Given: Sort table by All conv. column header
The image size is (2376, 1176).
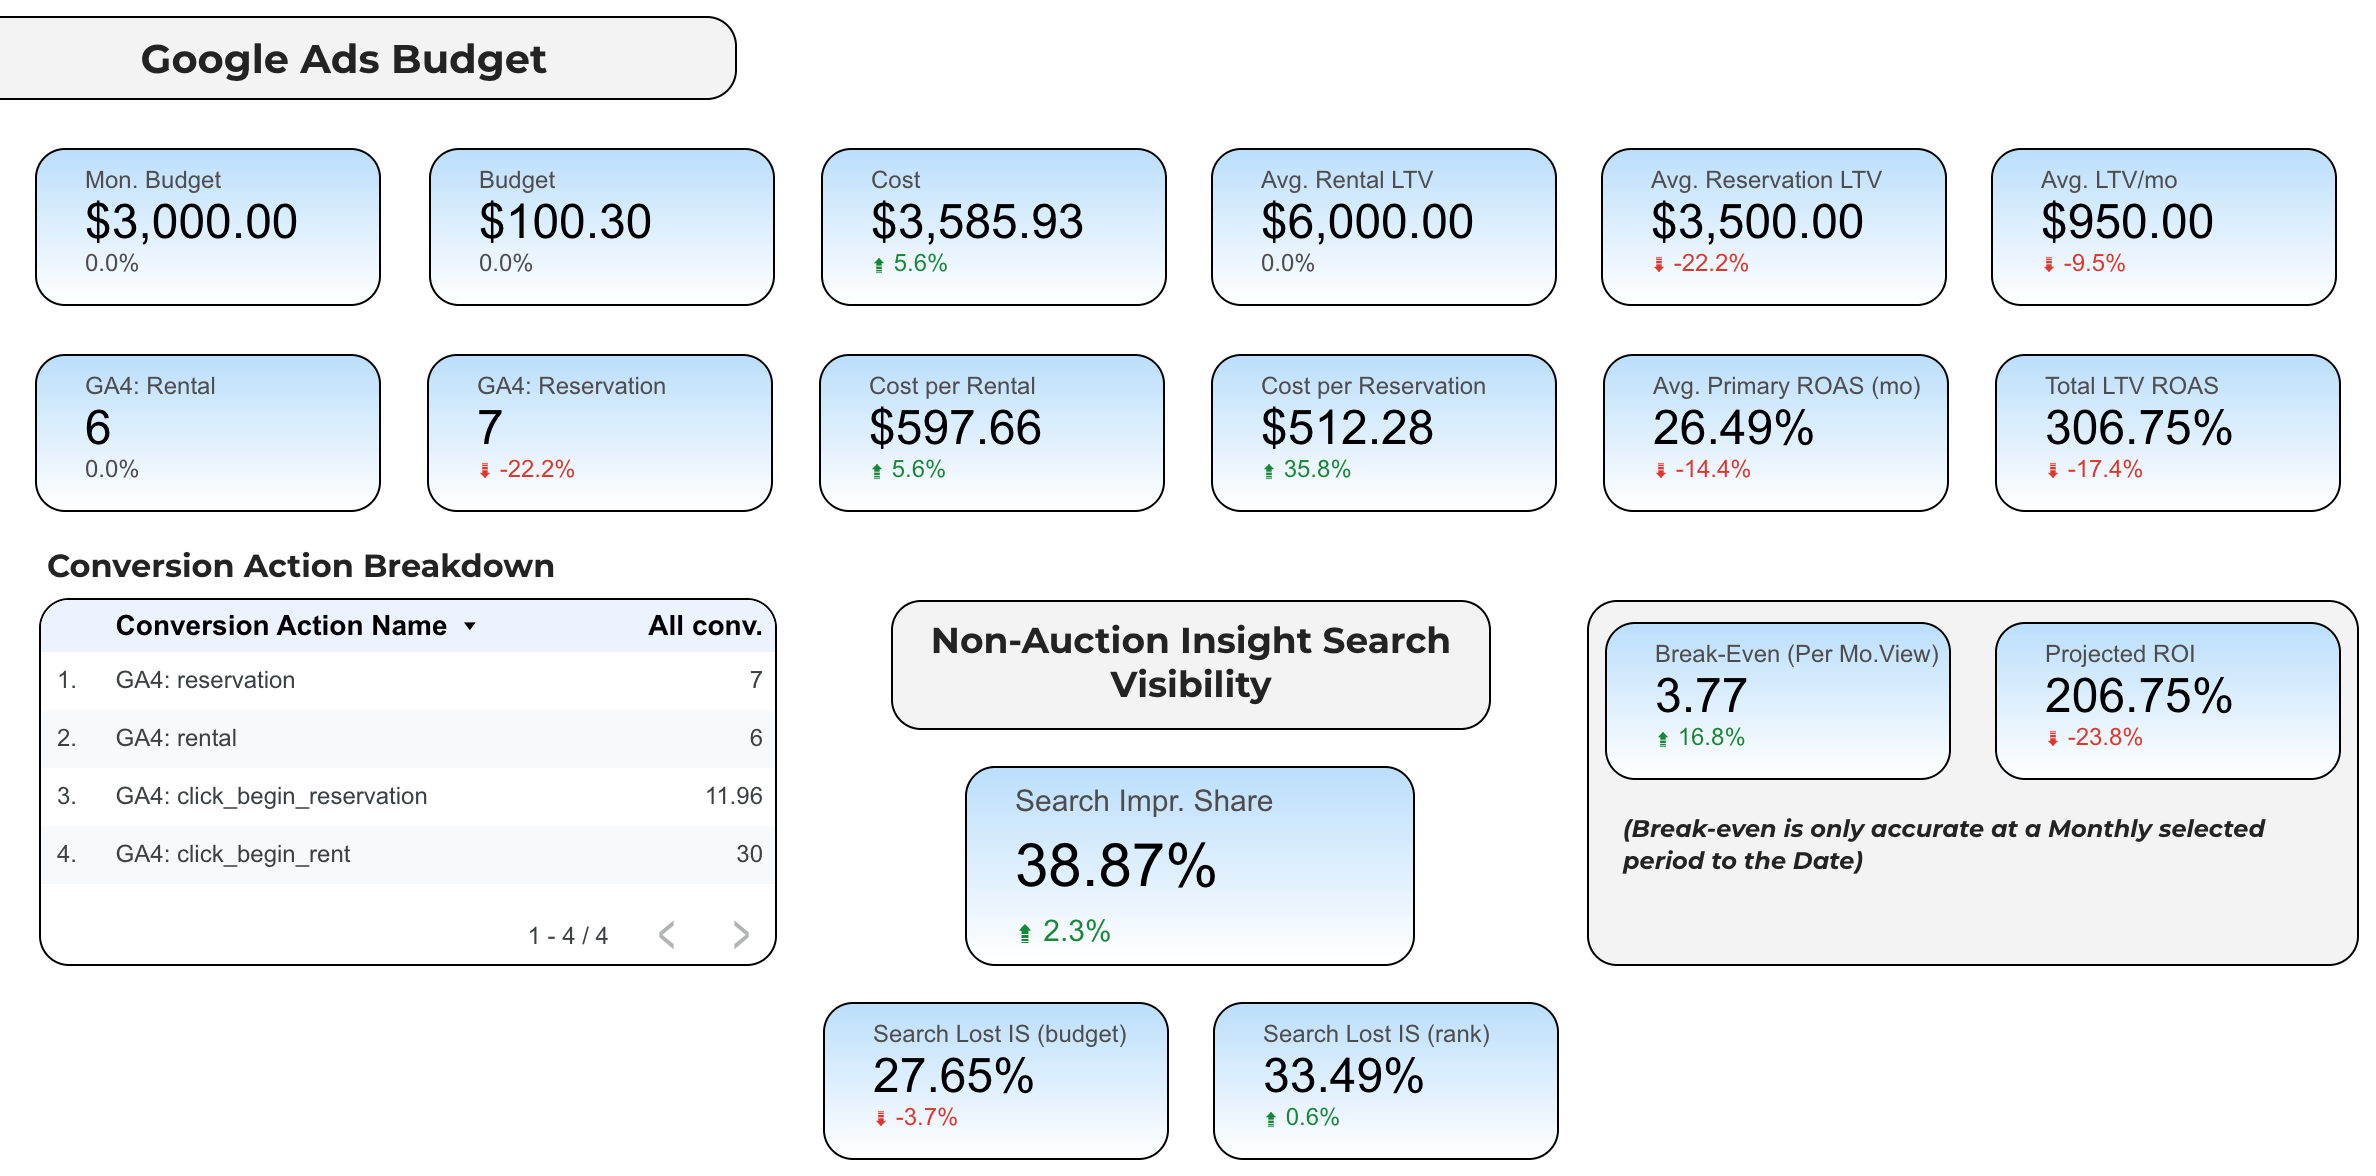Looking at the screenshot, I should tap(704, 626).
